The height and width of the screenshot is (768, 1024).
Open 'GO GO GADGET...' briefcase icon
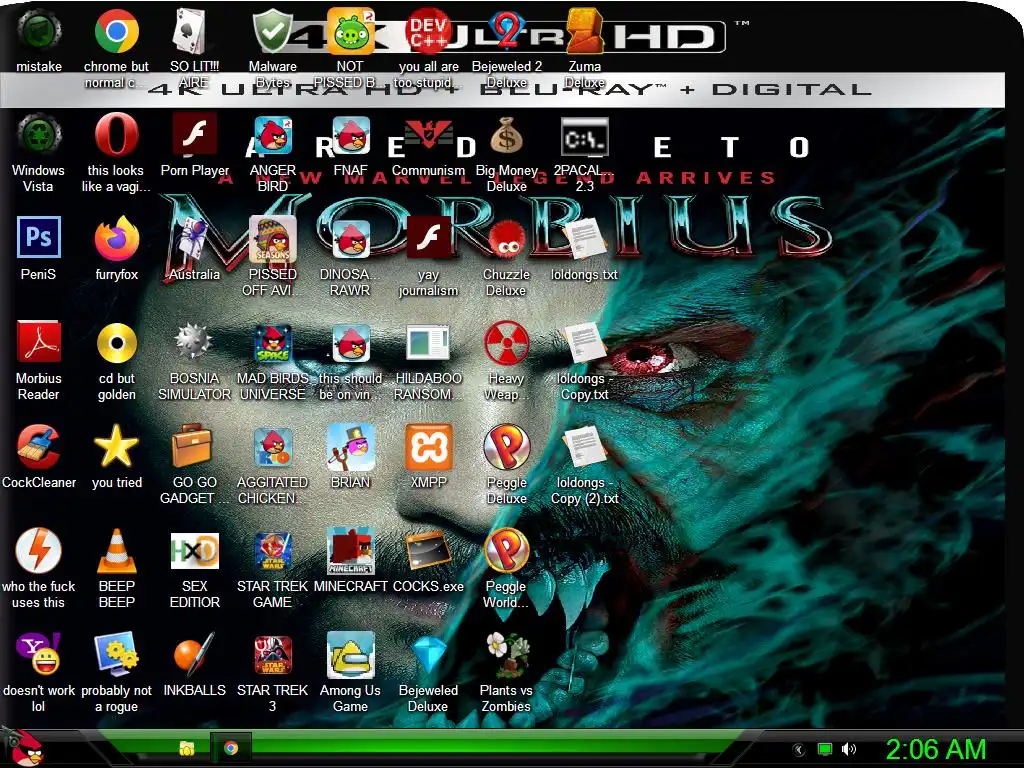(194, 447)
